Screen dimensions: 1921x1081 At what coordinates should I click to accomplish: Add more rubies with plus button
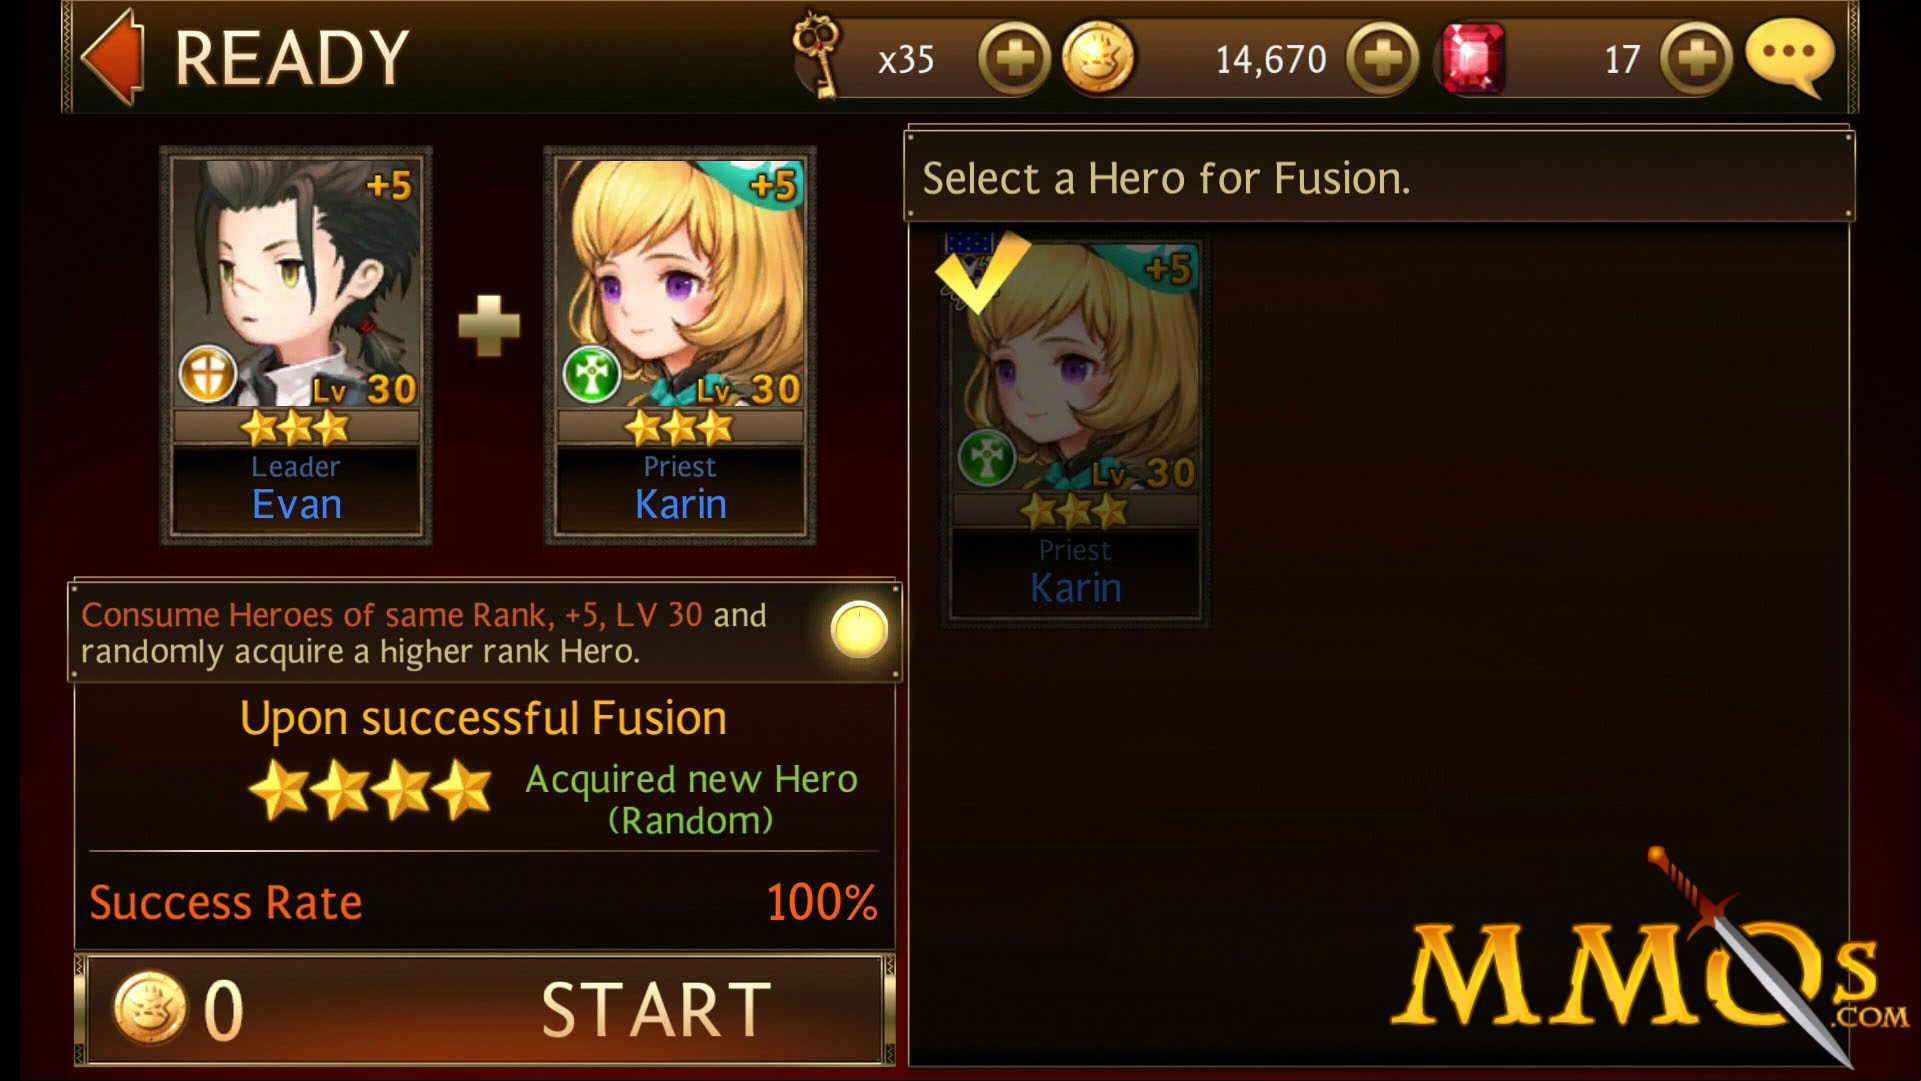click(1696, 58)
